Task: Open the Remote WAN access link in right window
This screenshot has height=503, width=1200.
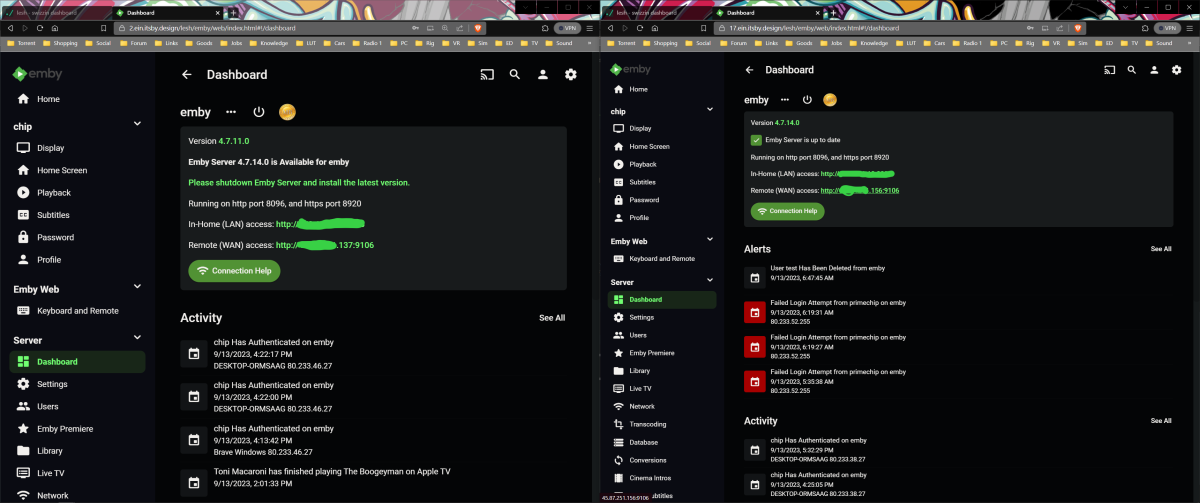Action: pos(860,190)
